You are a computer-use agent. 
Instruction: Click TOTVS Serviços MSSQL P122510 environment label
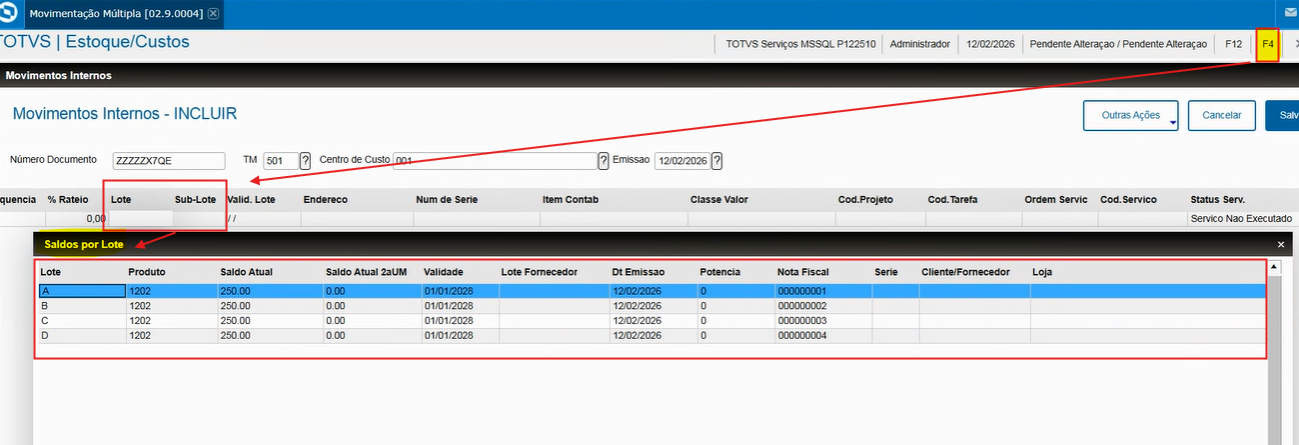pos(801,45)
